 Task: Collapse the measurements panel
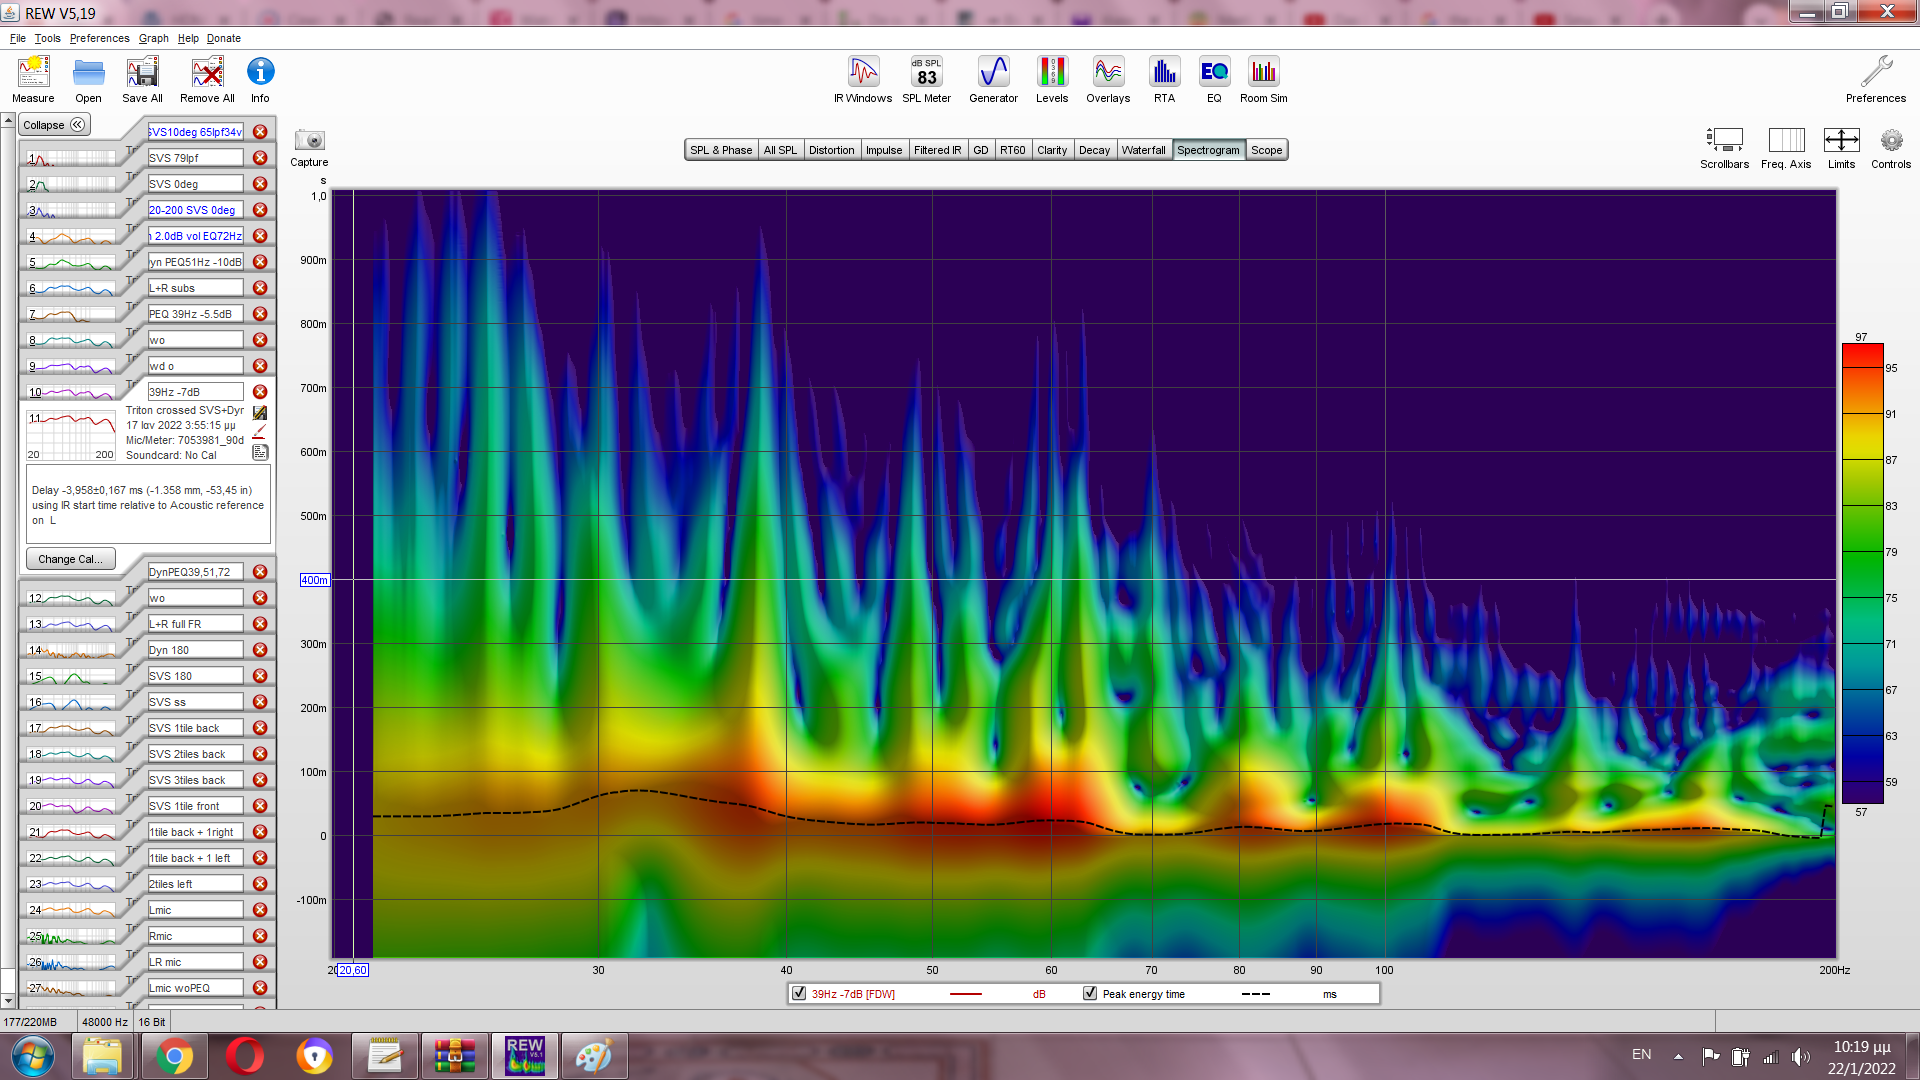(55, 125)
